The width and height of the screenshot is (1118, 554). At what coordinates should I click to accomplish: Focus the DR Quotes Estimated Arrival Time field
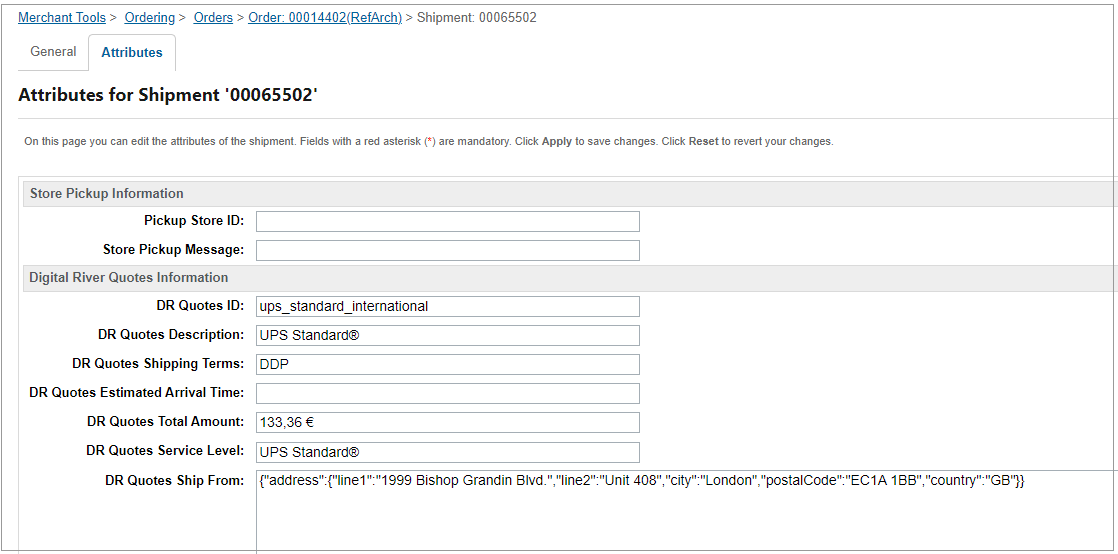point(447,393)
